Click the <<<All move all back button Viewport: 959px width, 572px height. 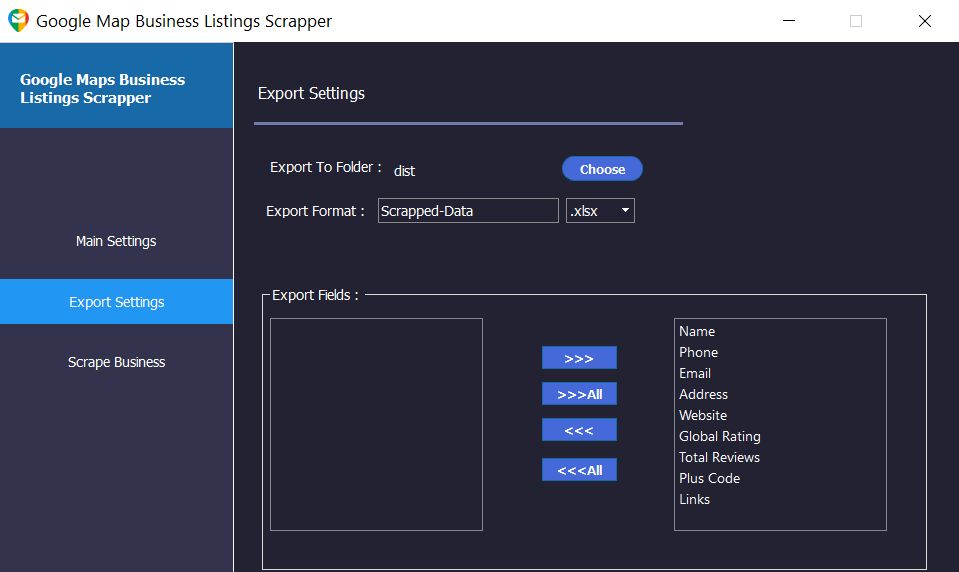[579, 470]
